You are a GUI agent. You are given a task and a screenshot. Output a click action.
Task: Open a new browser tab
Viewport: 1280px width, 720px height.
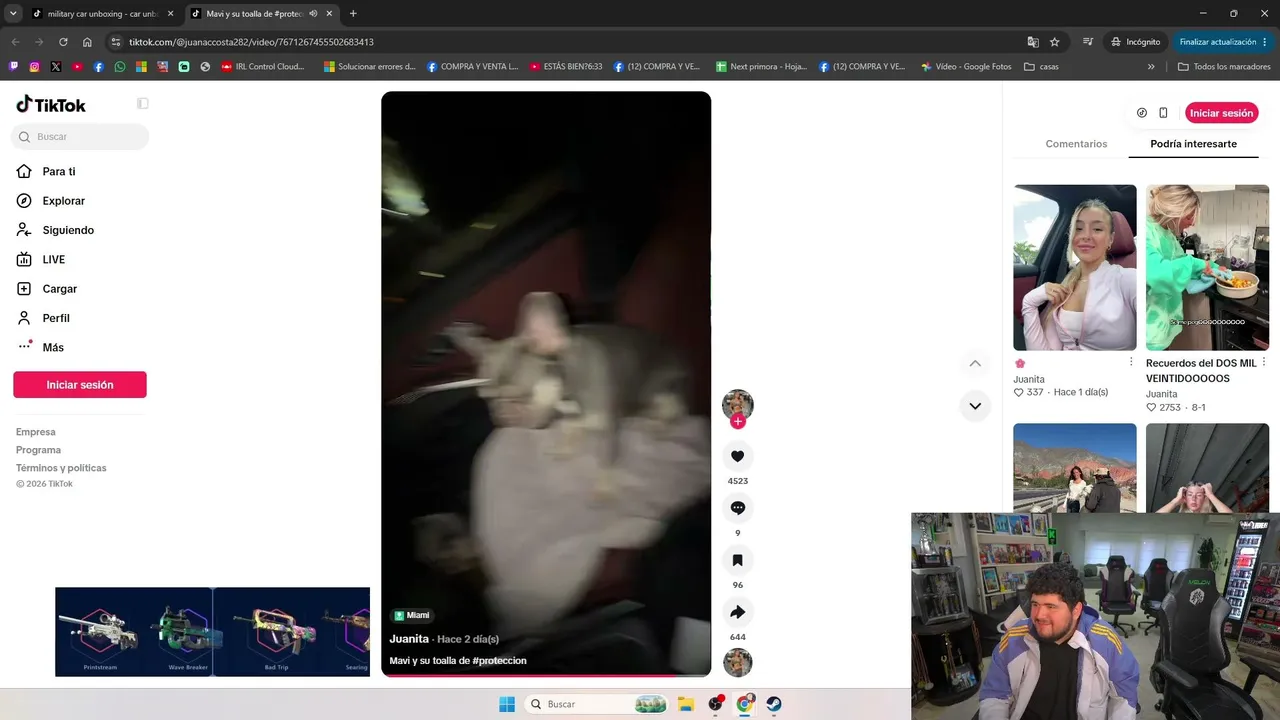point(353,14)
